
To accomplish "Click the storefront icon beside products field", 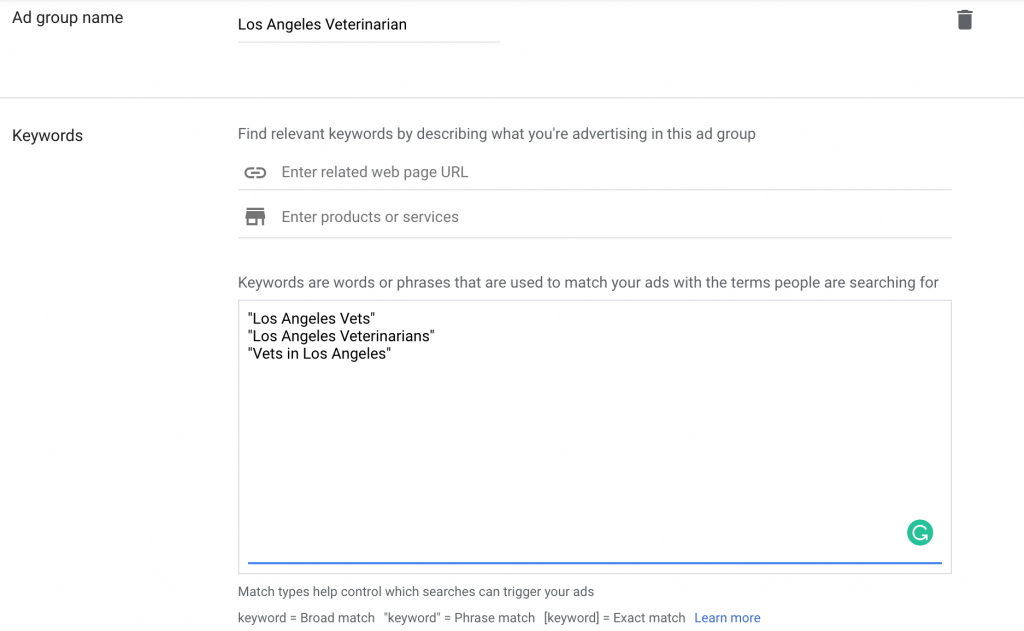I will coord(255,217).
